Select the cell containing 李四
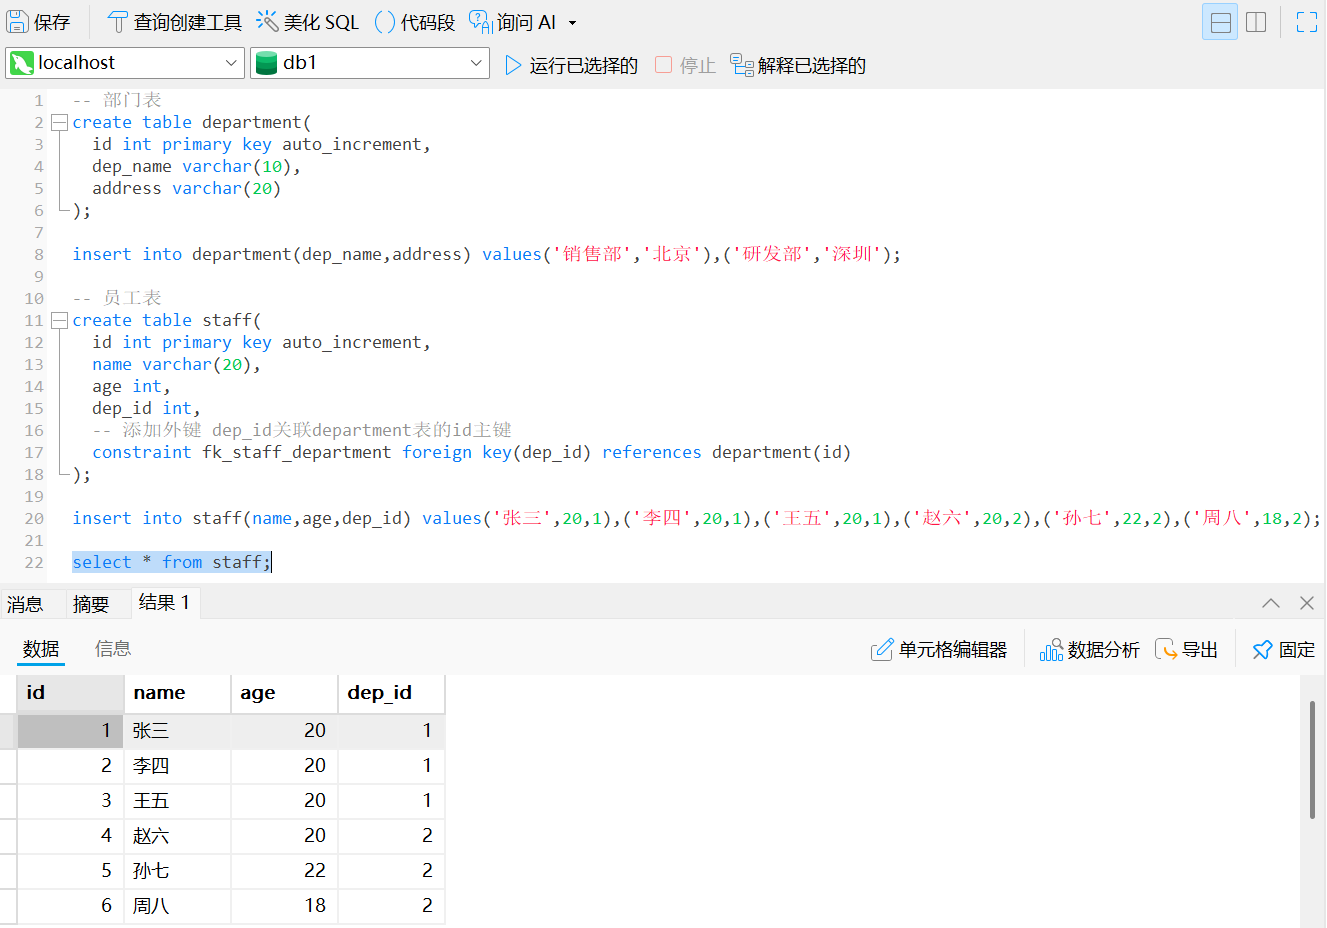 (177, 766)
